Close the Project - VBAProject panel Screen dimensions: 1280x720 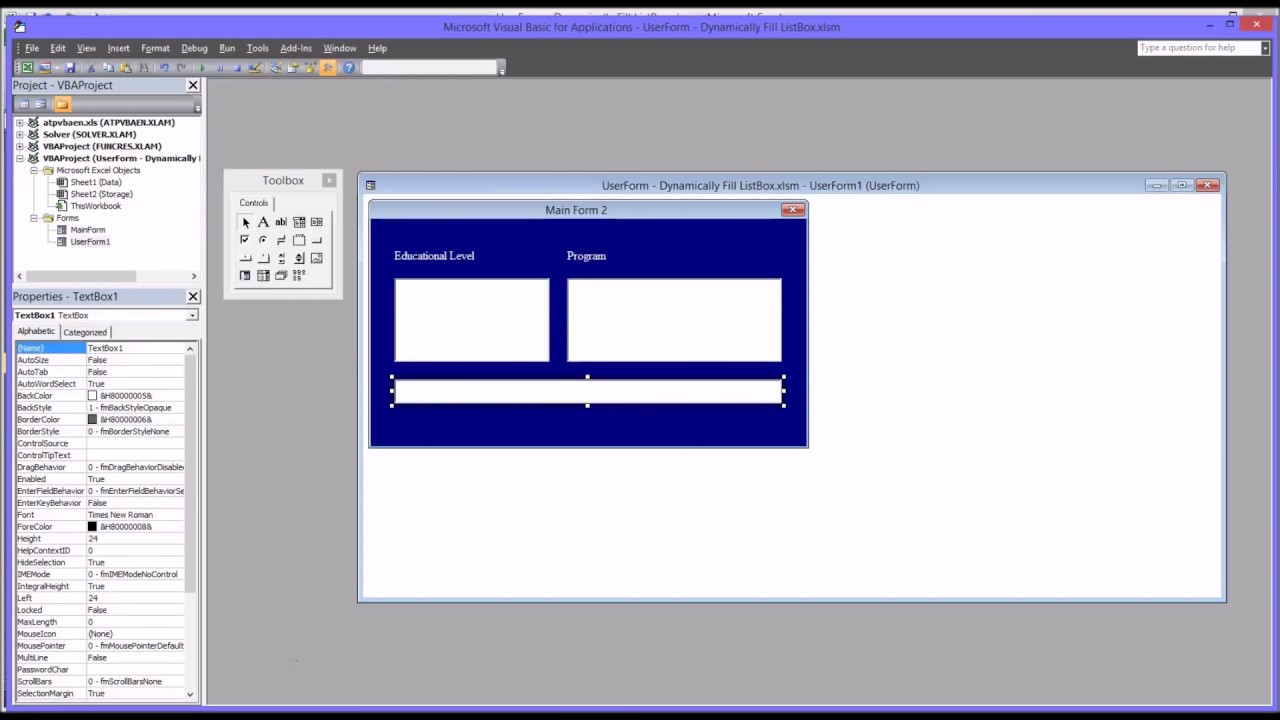pyautogui.click(x=193, y=86)
